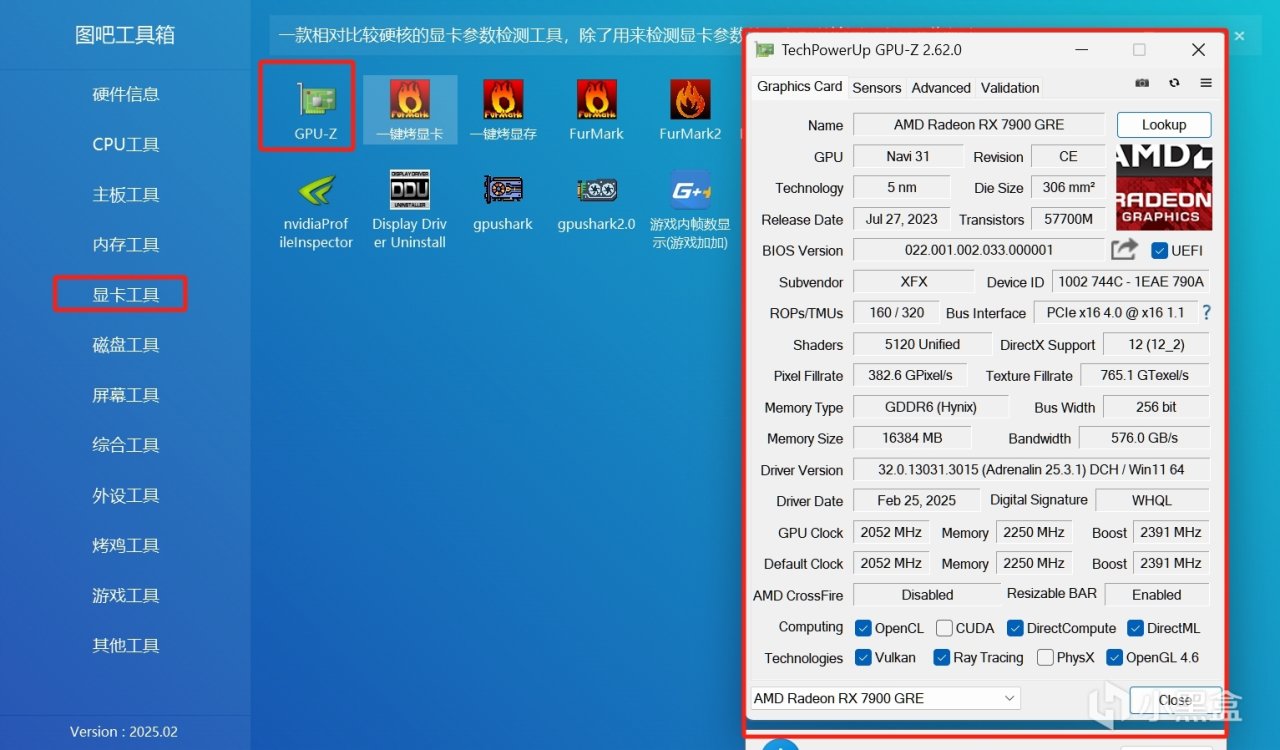Click the BIOS Version value field
Screen dimensions: 1280x750
[979, 250]
